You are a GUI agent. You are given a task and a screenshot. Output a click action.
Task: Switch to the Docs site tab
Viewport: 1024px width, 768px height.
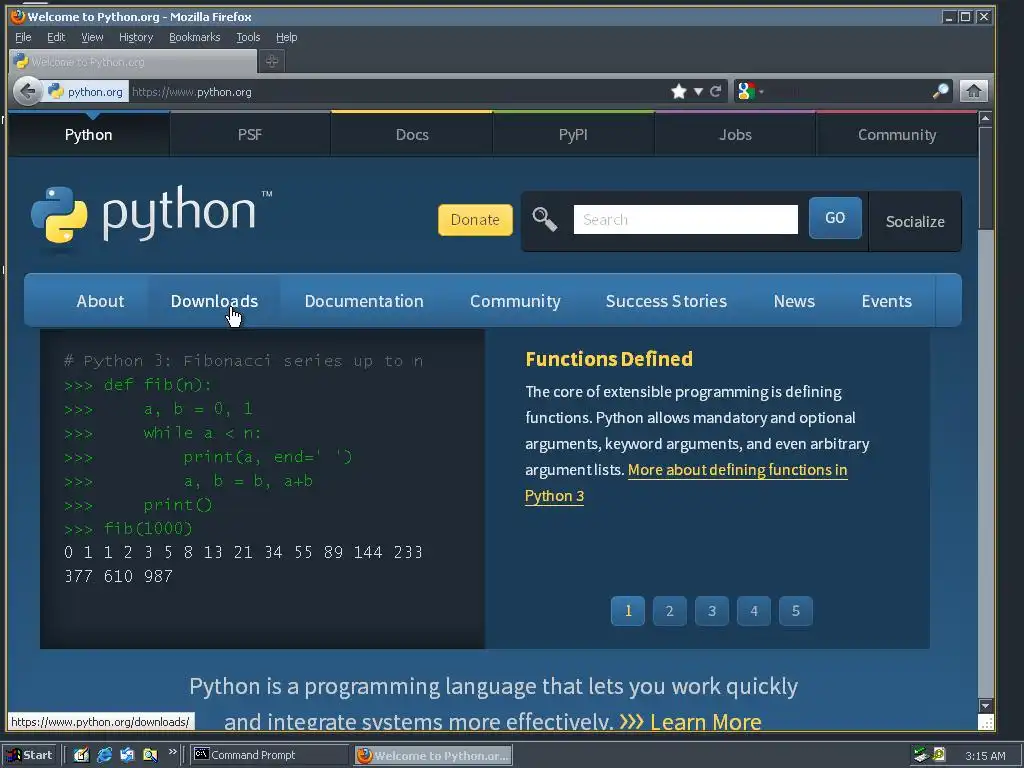point(412,135)
